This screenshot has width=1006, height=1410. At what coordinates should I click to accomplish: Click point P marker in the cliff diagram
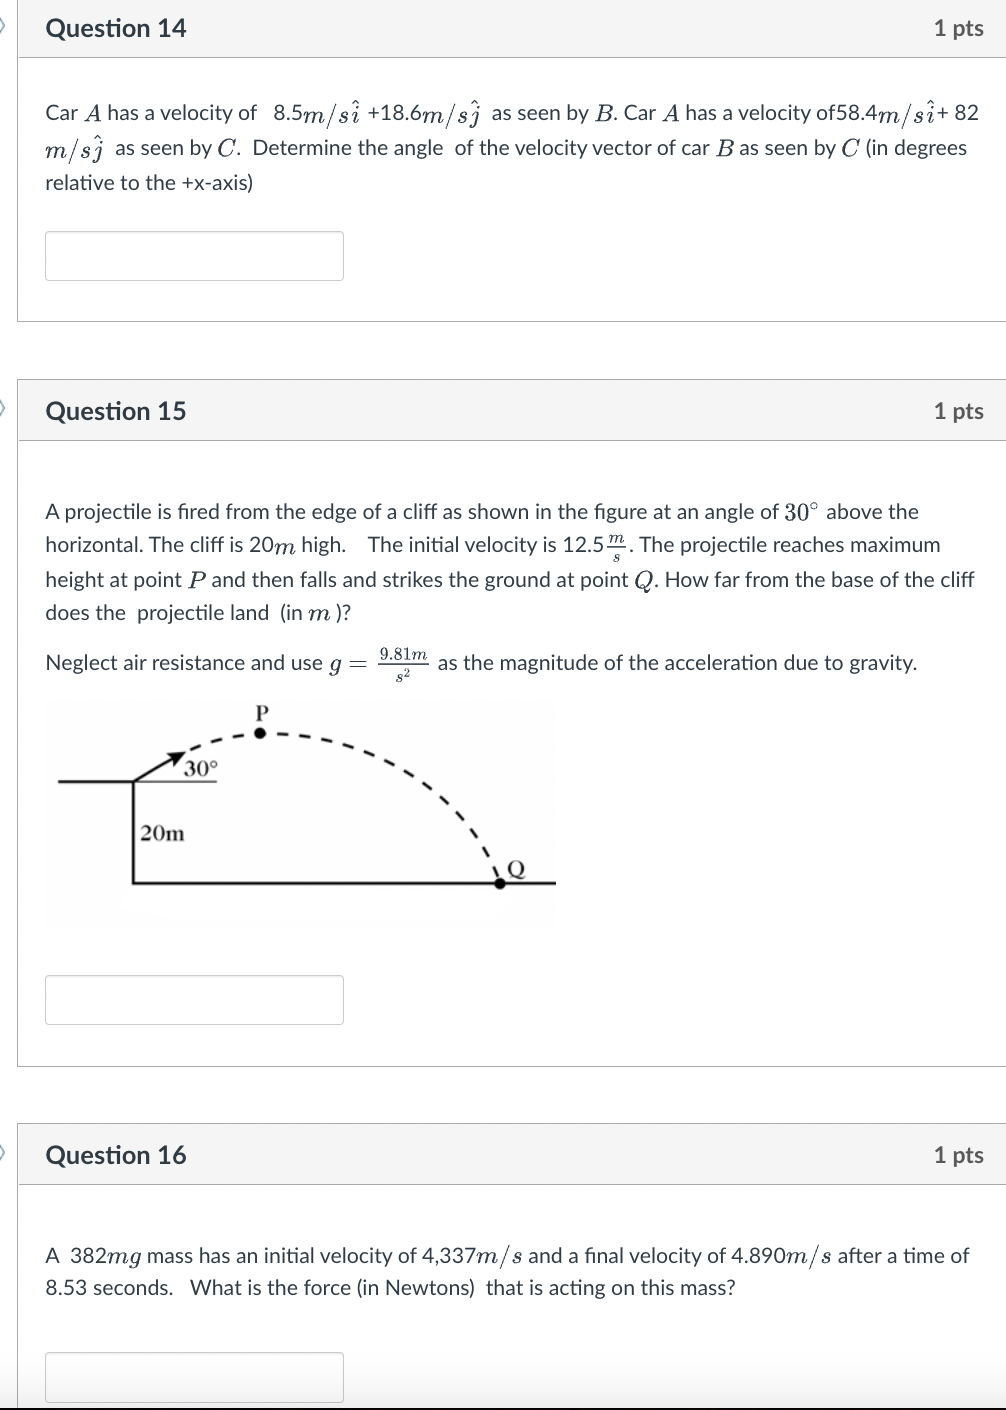(259, 733)
